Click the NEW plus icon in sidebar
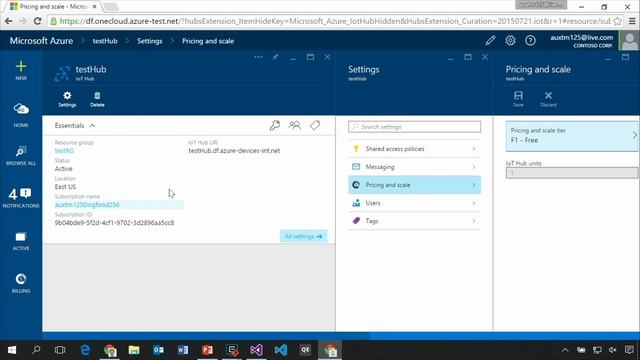 tap(21, 67)
